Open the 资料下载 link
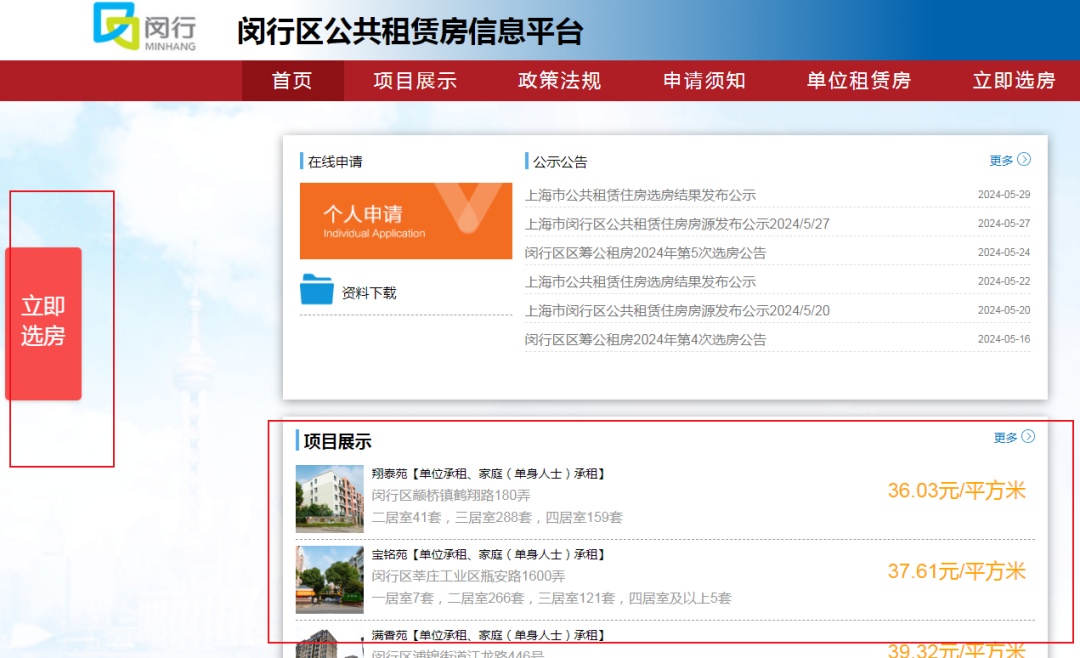 (369, 293)
